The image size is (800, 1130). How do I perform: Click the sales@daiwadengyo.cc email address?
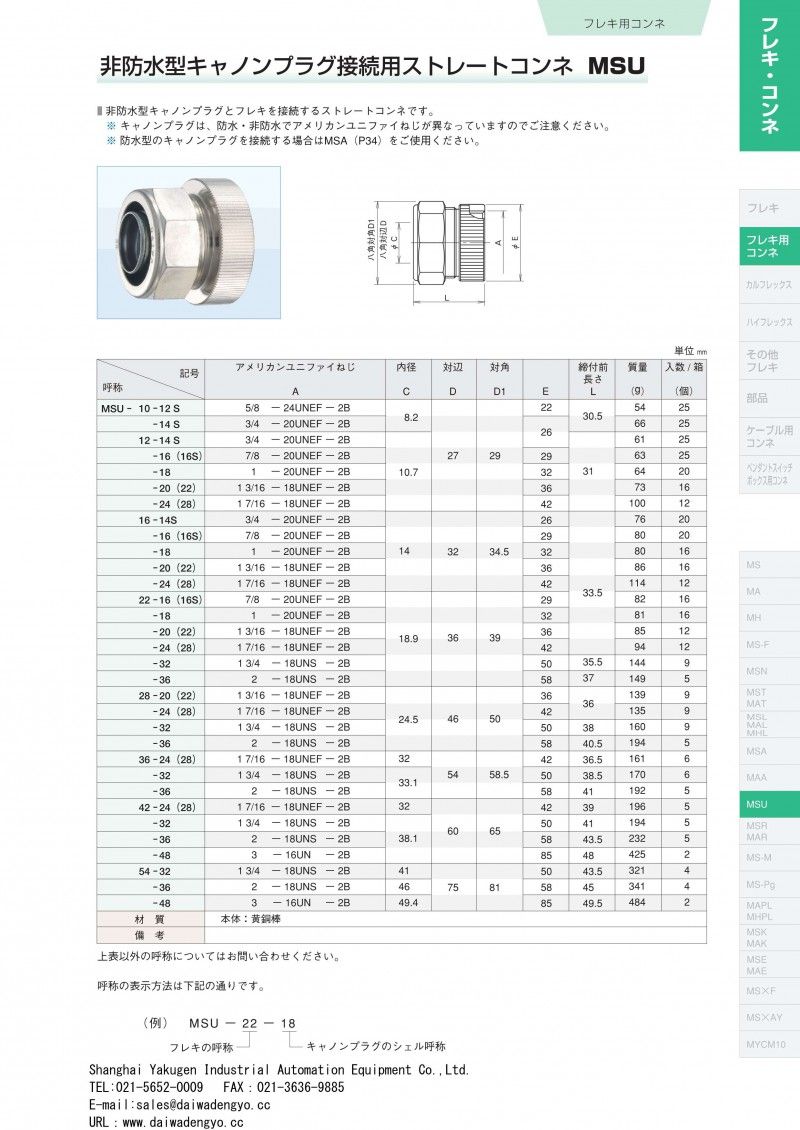pos(179,1105)
